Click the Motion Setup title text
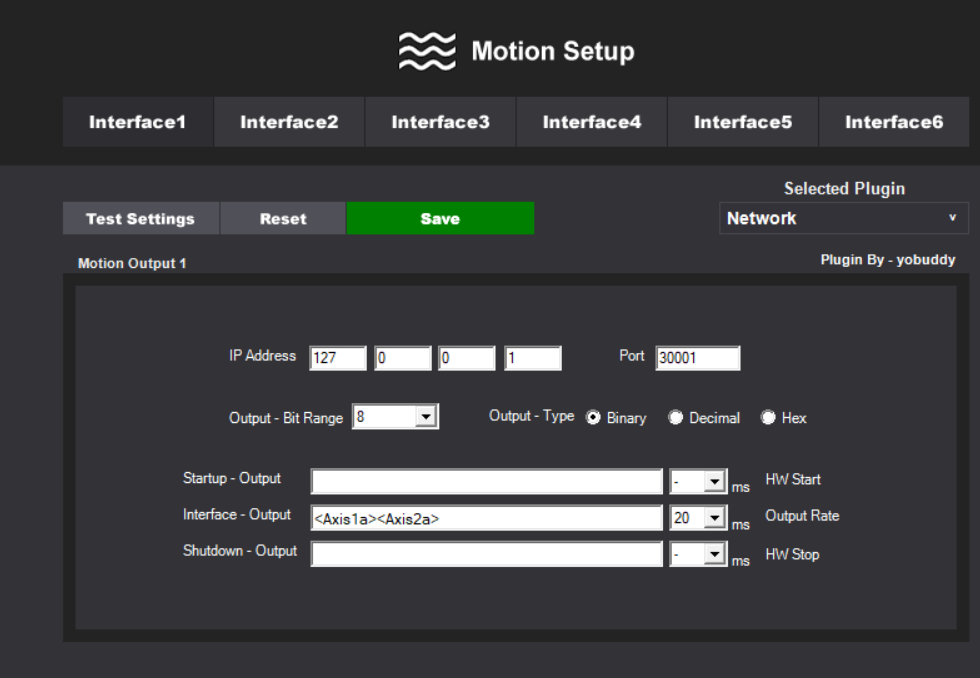Screen dimensions: 980x678 point(553,51)
